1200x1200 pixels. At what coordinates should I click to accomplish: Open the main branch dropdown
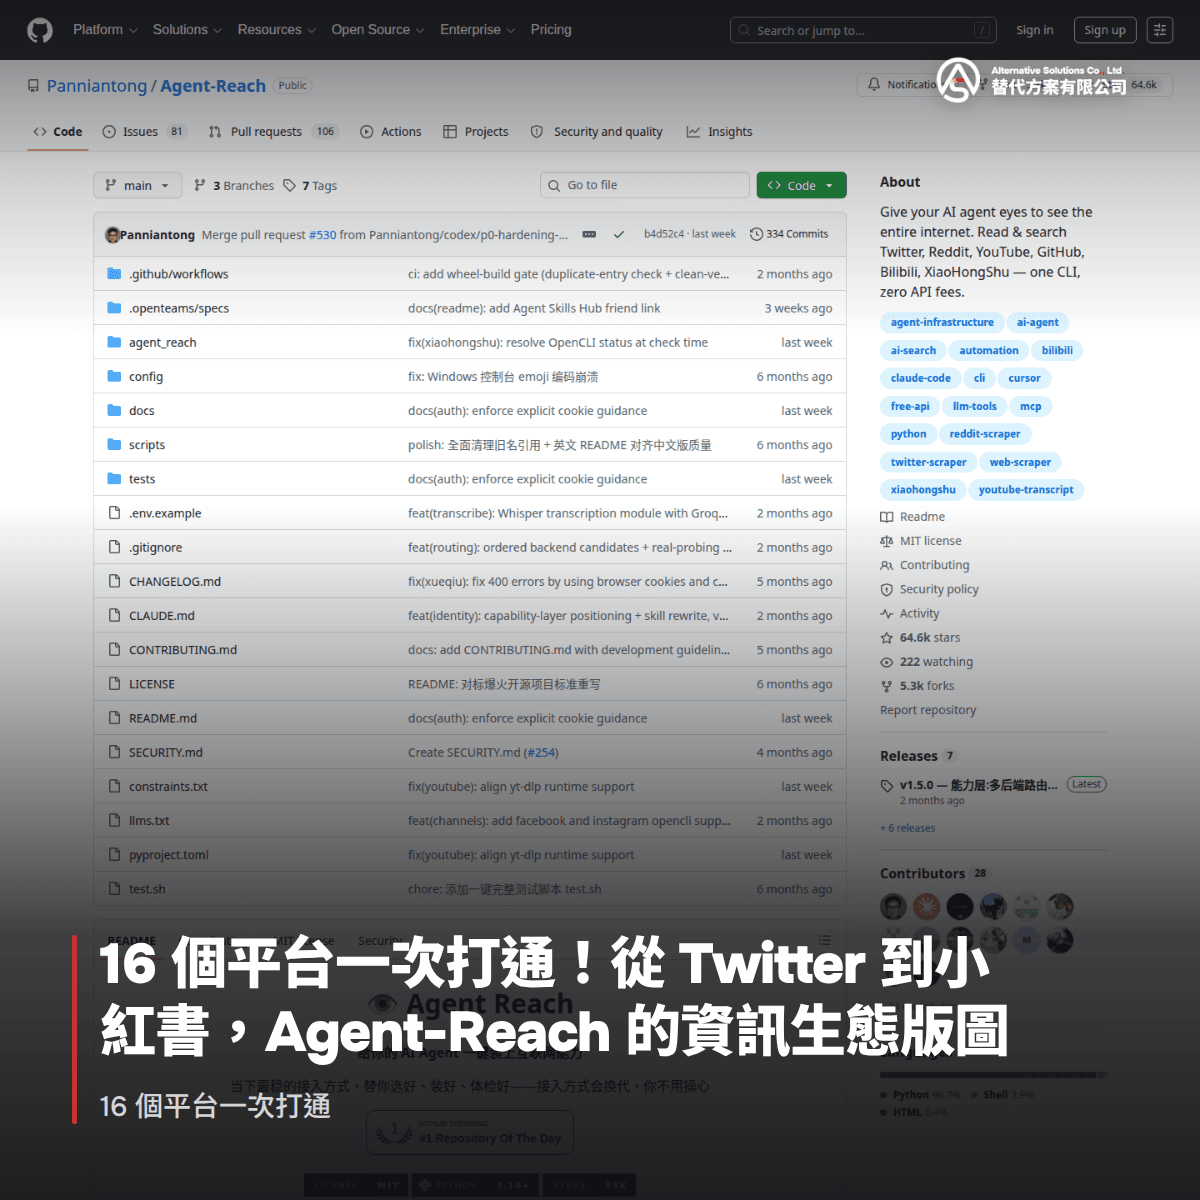pyautogui.click(x=138, y=185)
